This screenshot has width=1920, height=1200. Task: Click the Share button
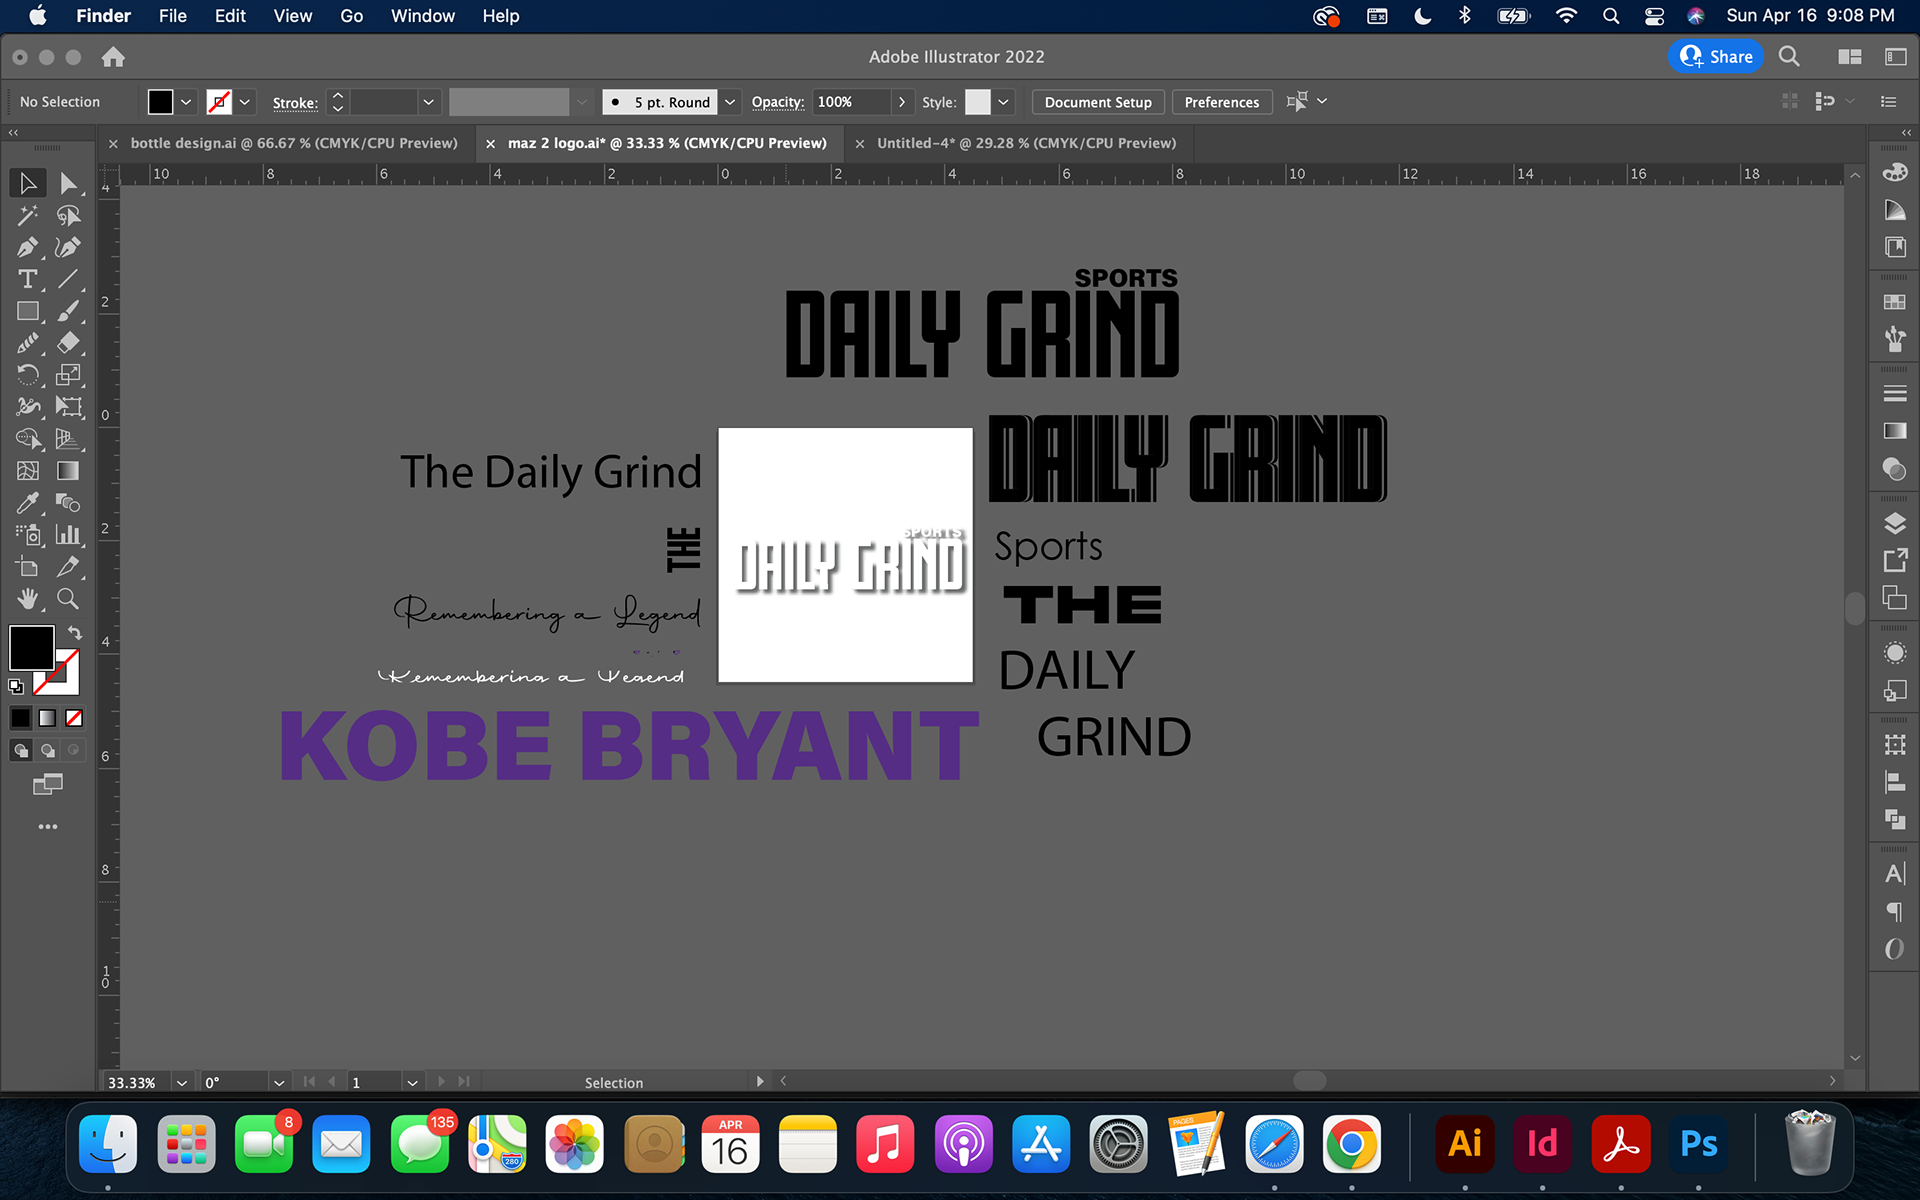pos(1716,57)
